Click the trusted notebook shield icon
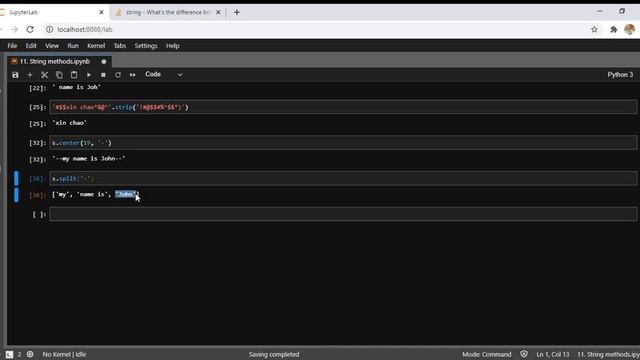The image size is (640, 360). (x=524, y=354)
